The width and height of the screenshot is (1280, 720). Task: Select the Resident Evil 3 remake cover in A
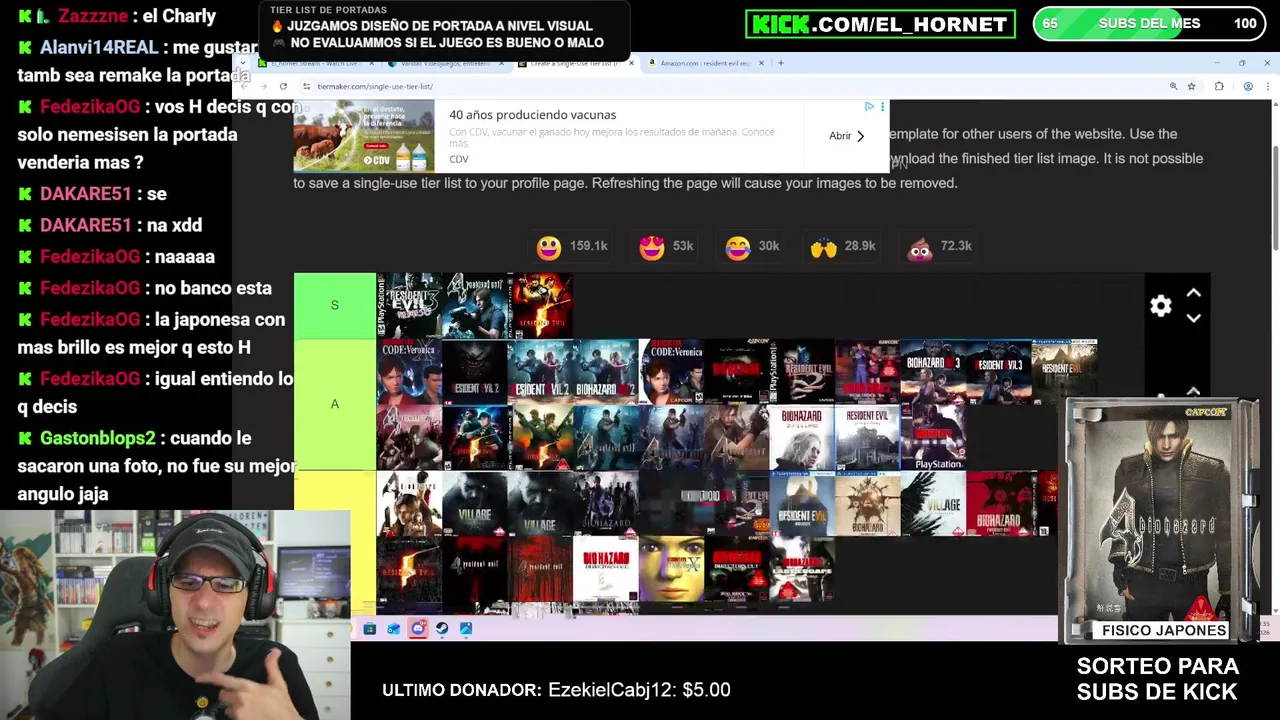[x=1000, y=371]
